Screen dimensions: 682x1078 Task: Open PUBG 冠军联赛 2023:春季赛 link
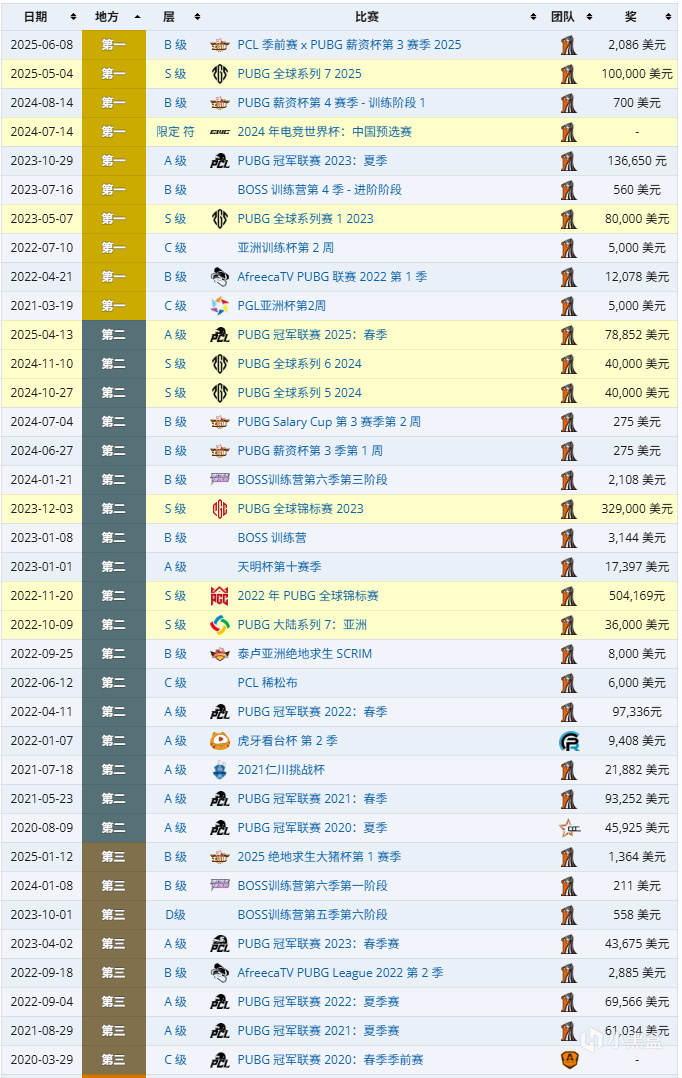tap(318, 944)
